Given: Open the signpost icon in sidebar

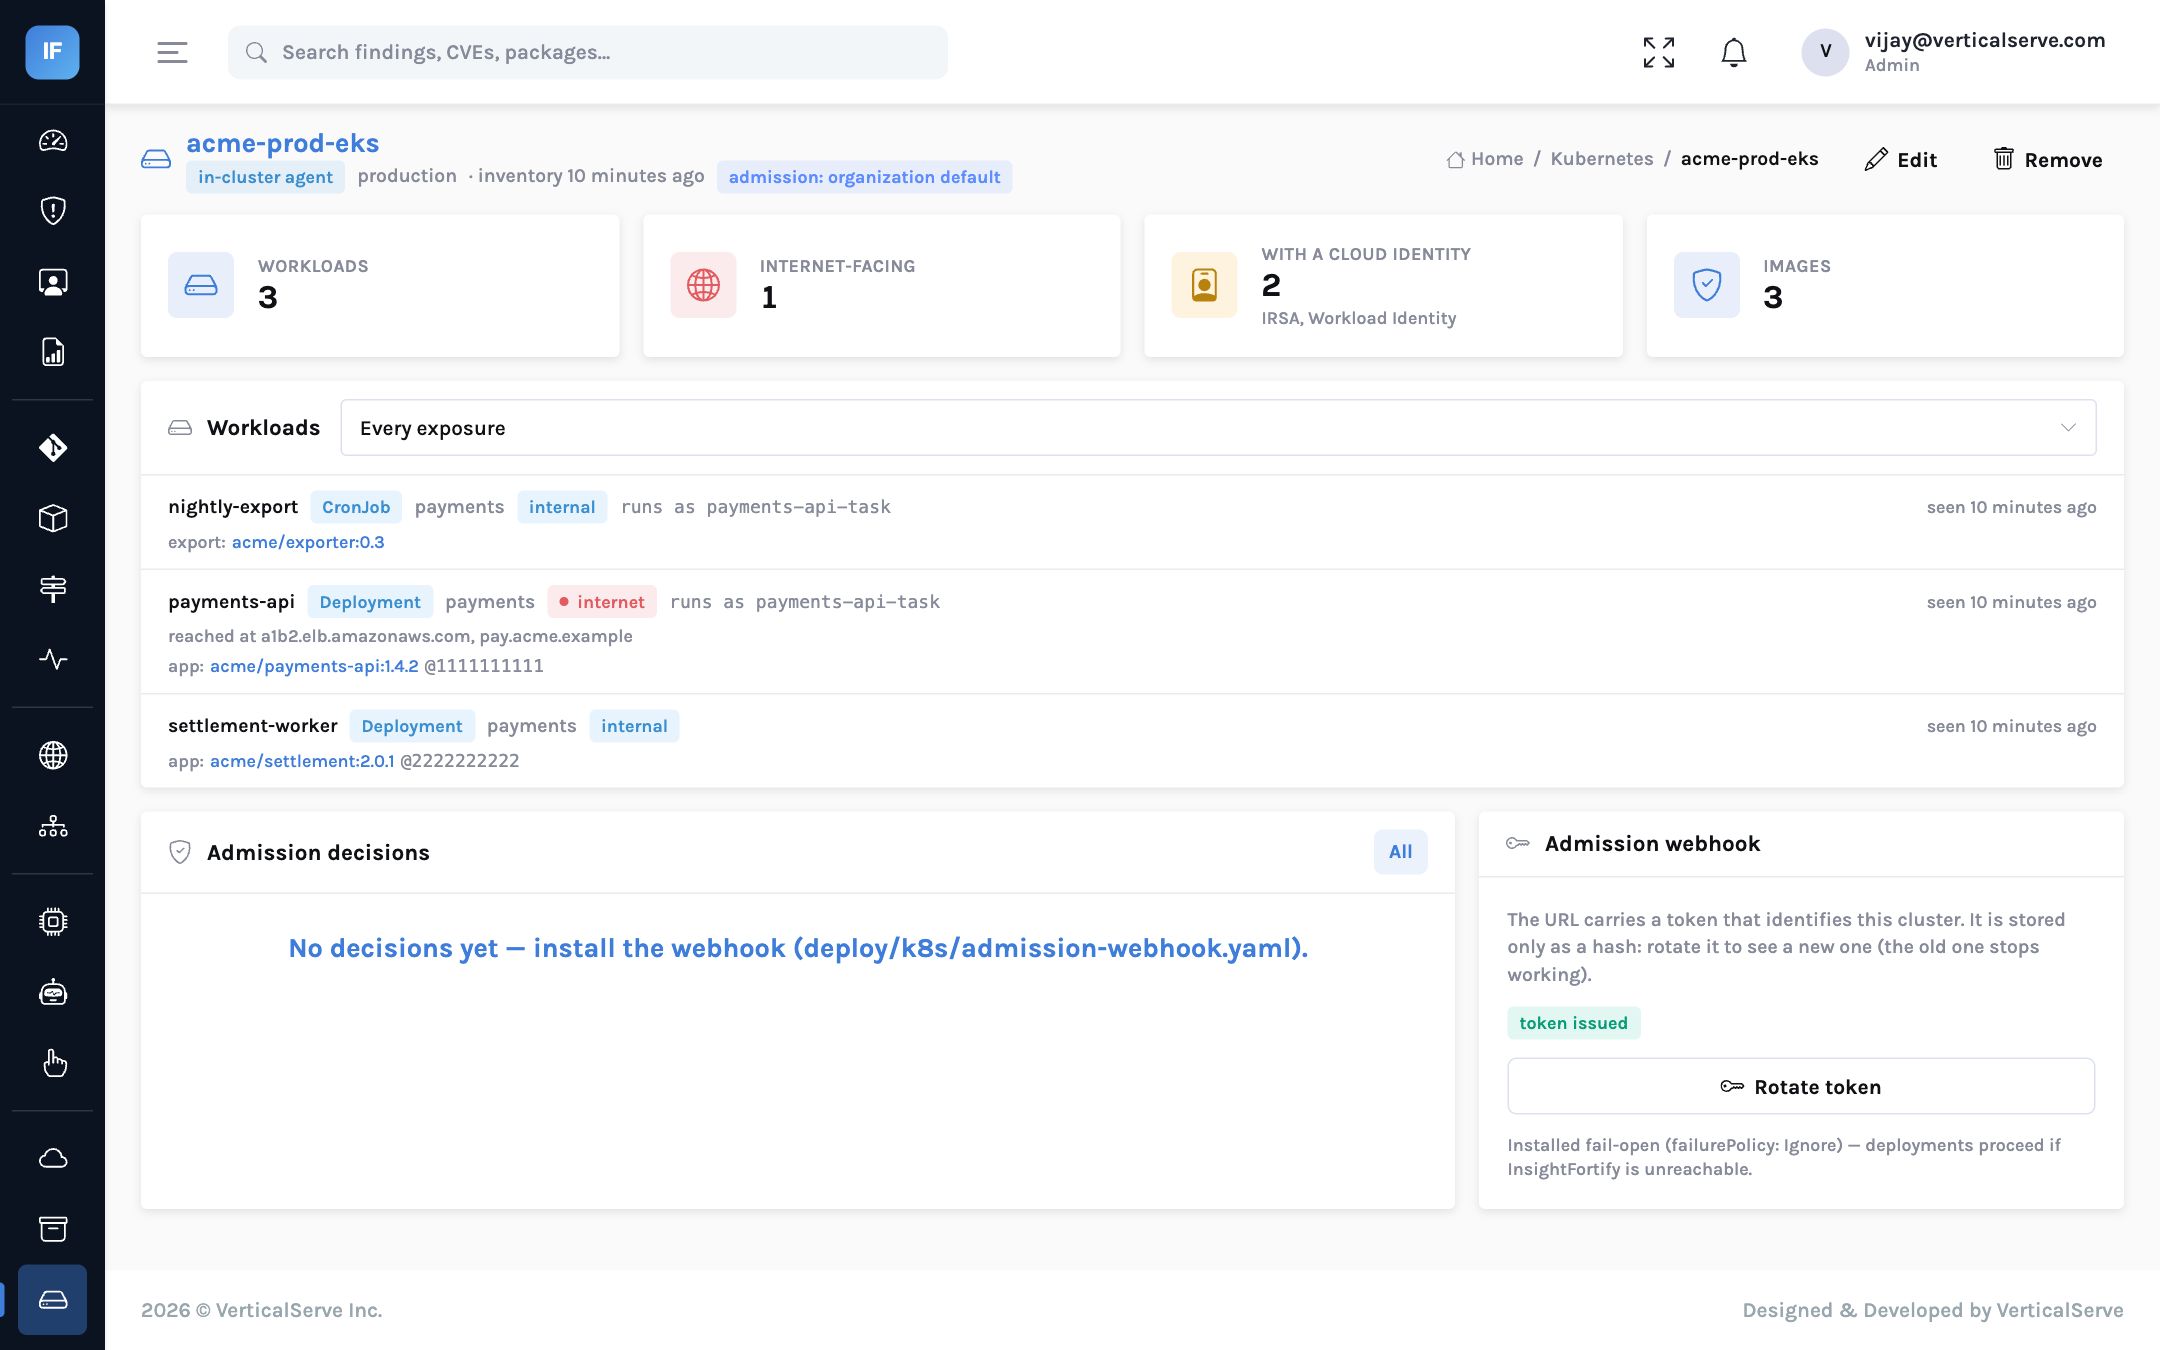Looking at the screenshot, I should tap(53, 589).
